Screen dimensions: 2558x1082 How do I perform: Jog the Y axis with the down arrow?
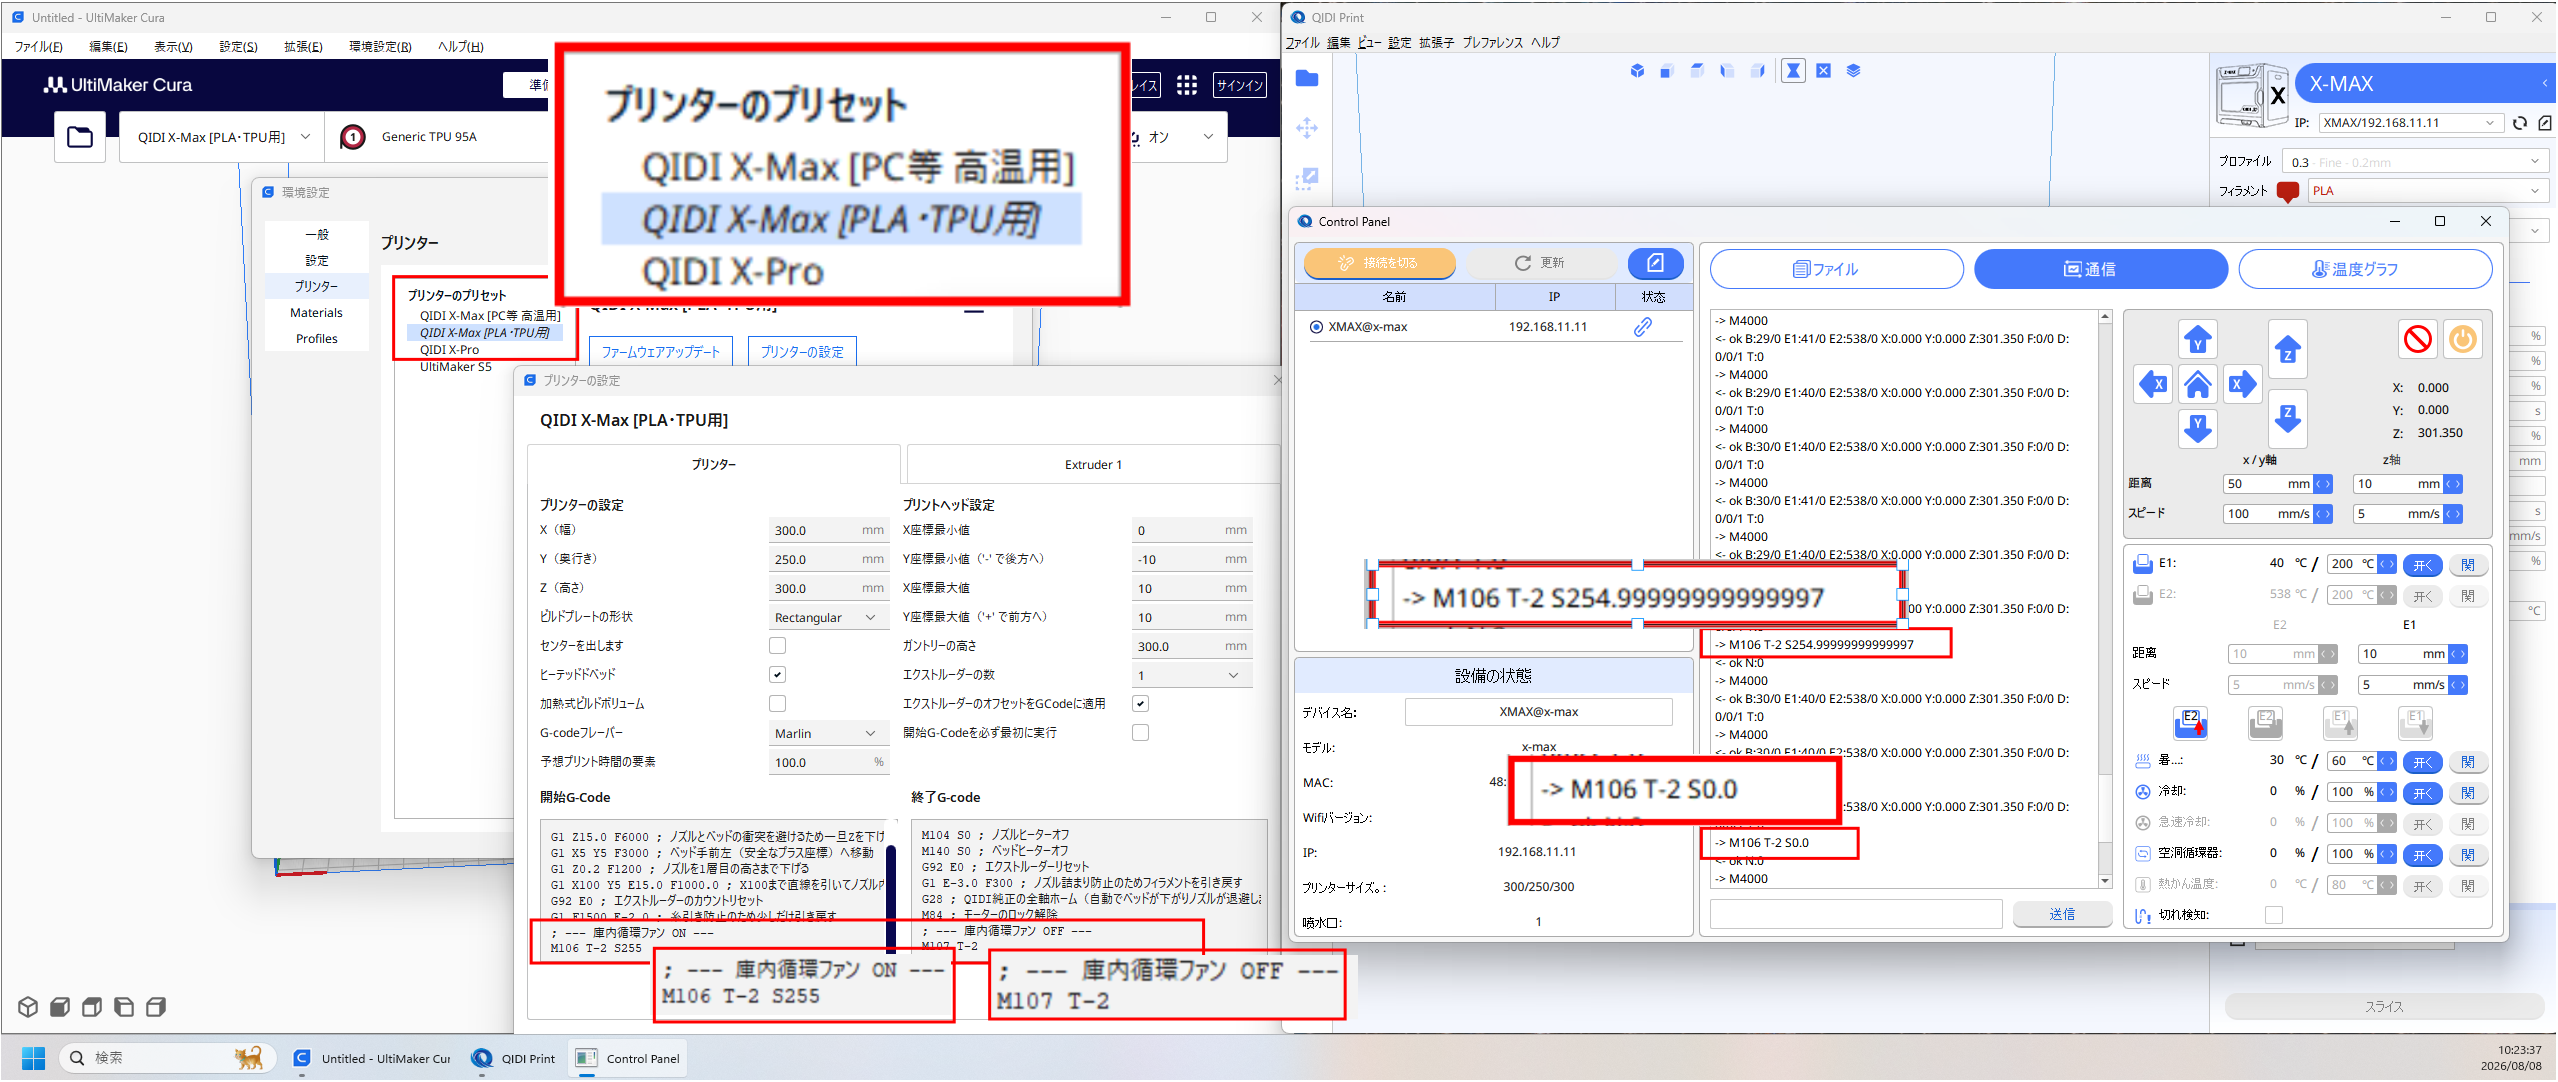[x=2198, y=428]
